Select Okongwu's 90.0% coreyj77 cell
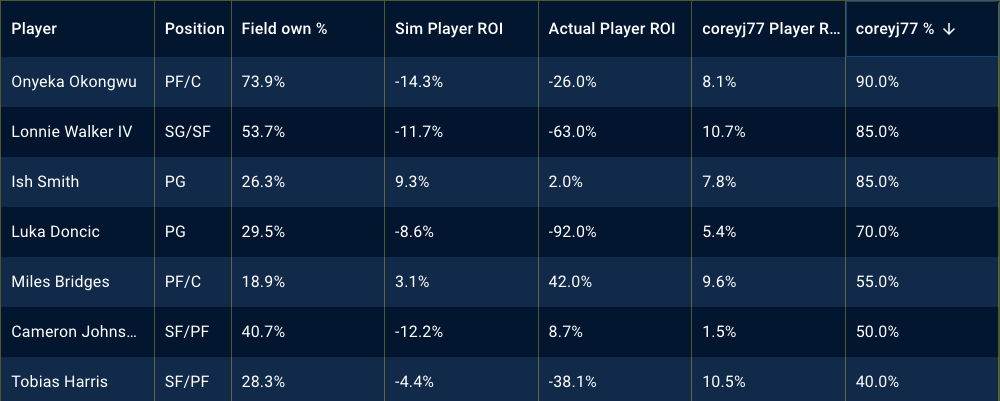This screenshot has width=1000, height=401. click(877, 82)
